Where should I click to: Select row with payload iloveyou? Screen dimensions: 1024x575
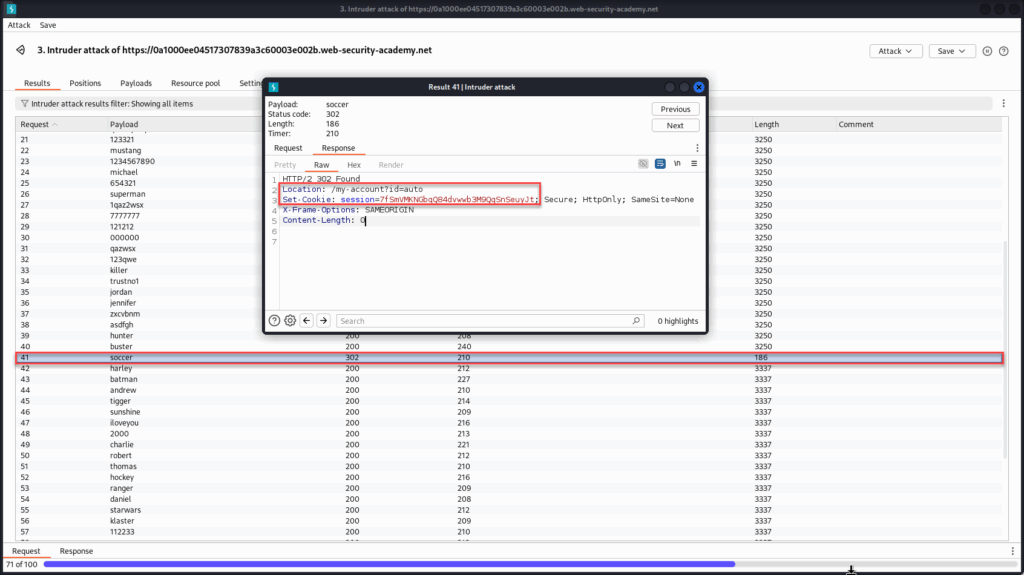click(x=509, y=423)
